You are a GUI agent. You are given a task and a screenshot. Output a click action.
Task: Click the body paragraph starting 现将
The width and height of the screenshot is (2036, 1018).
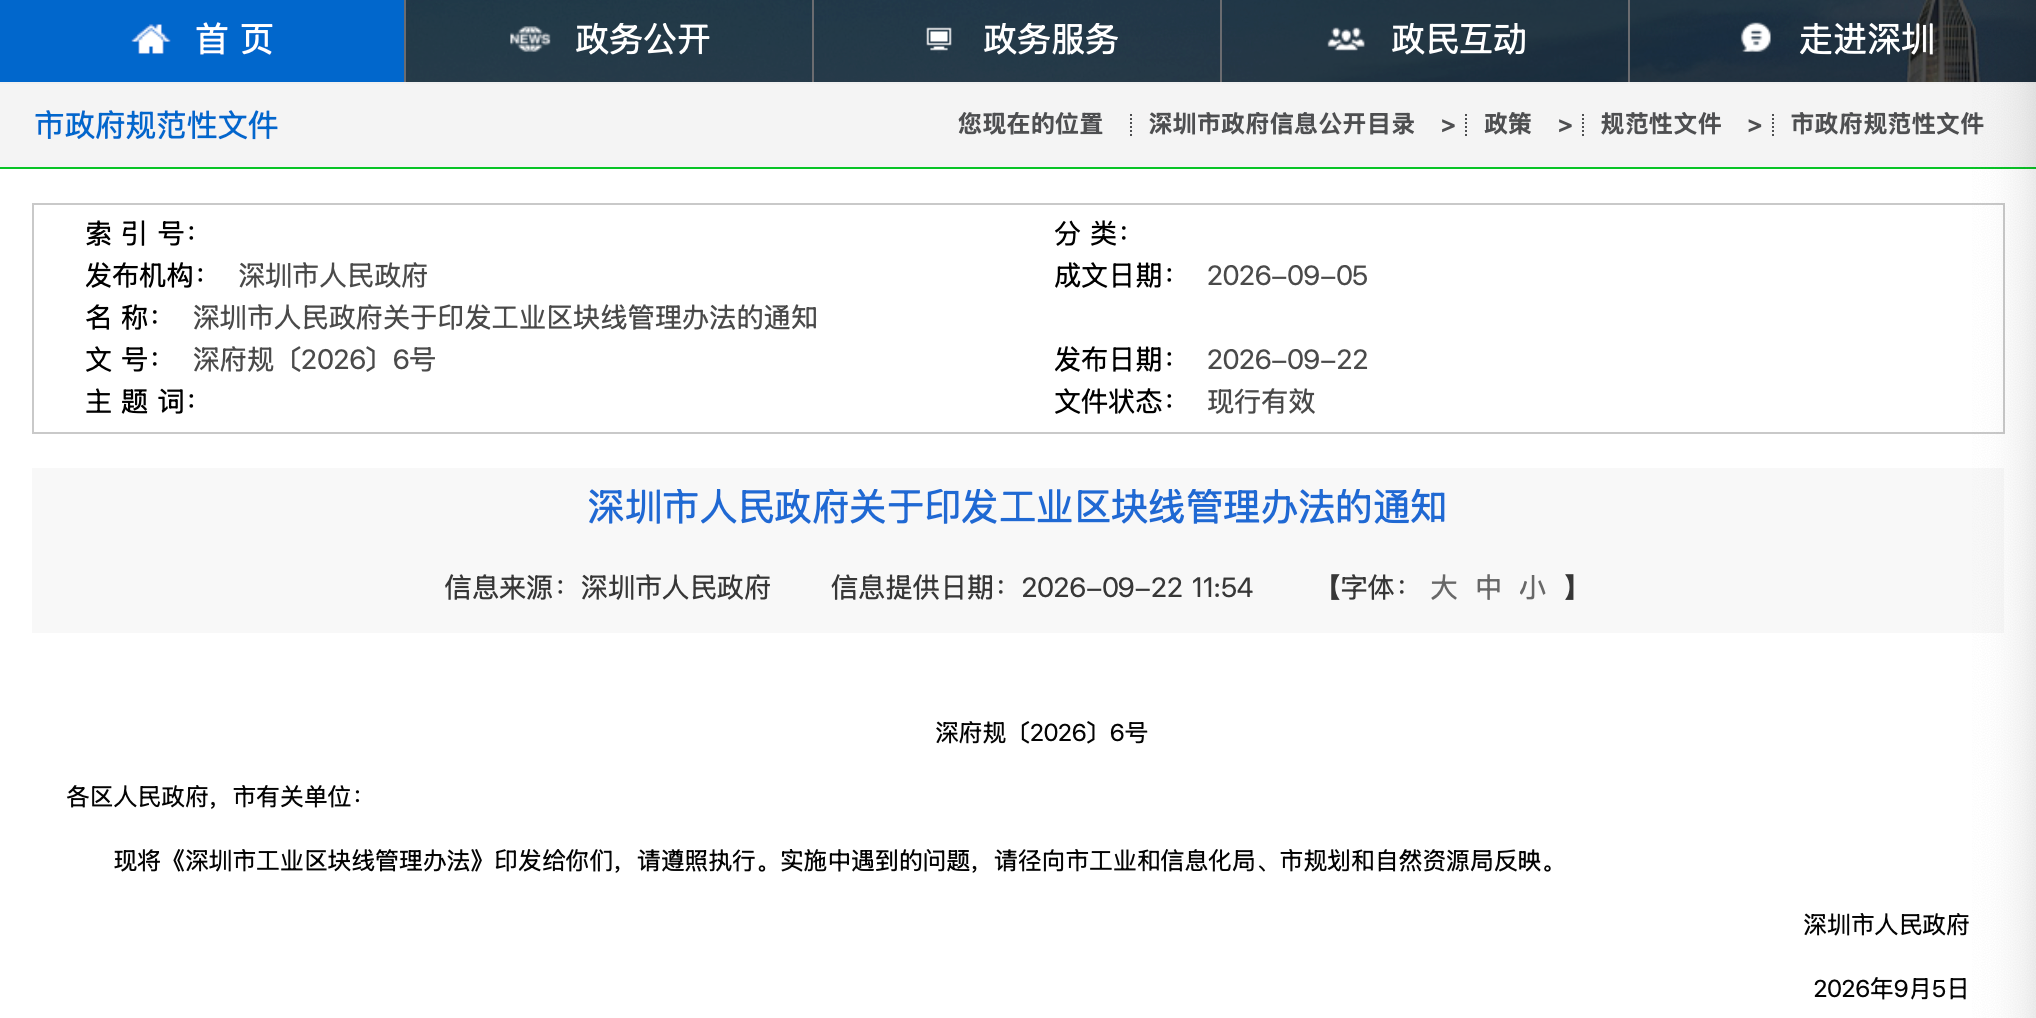pyautogui.click(x=837, y=861)
